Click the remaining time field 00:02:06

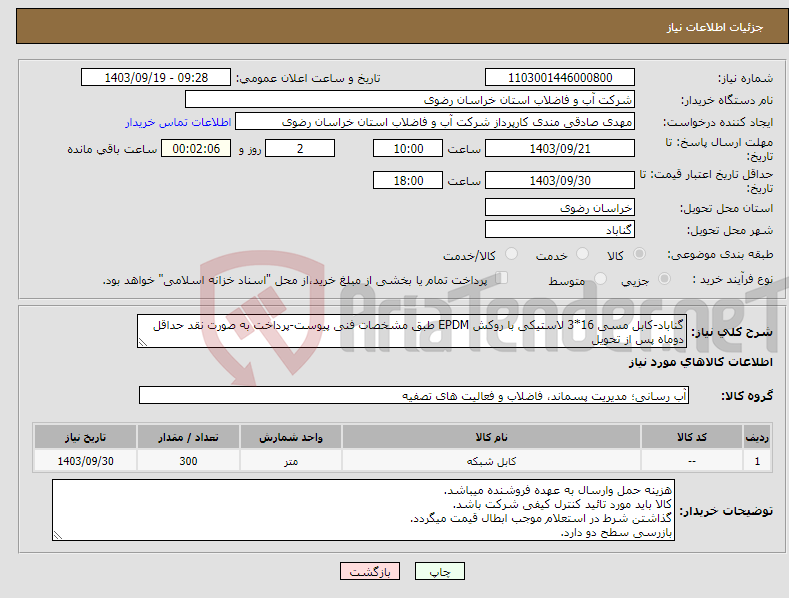click(x=196, y=148)
